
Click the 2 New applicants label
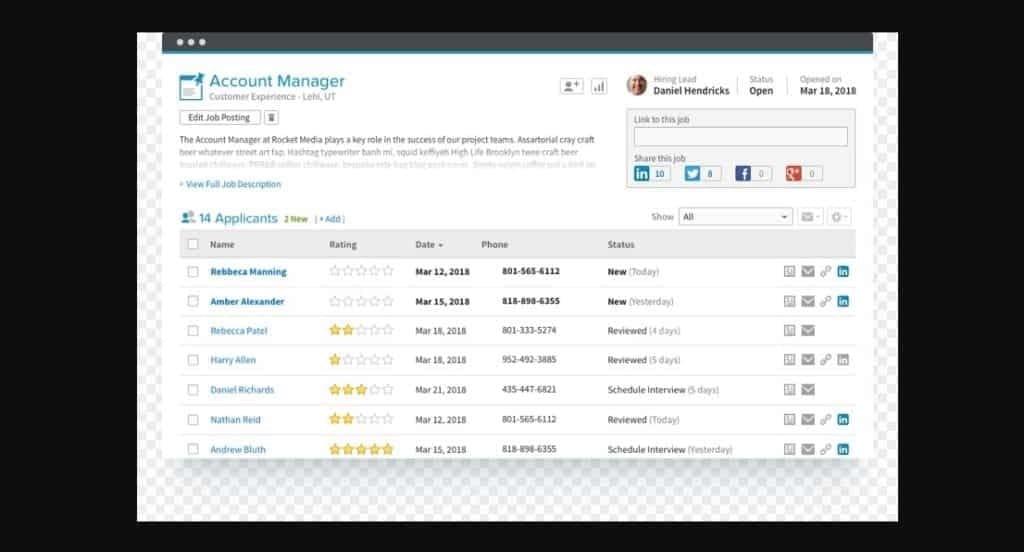(296, 219)
